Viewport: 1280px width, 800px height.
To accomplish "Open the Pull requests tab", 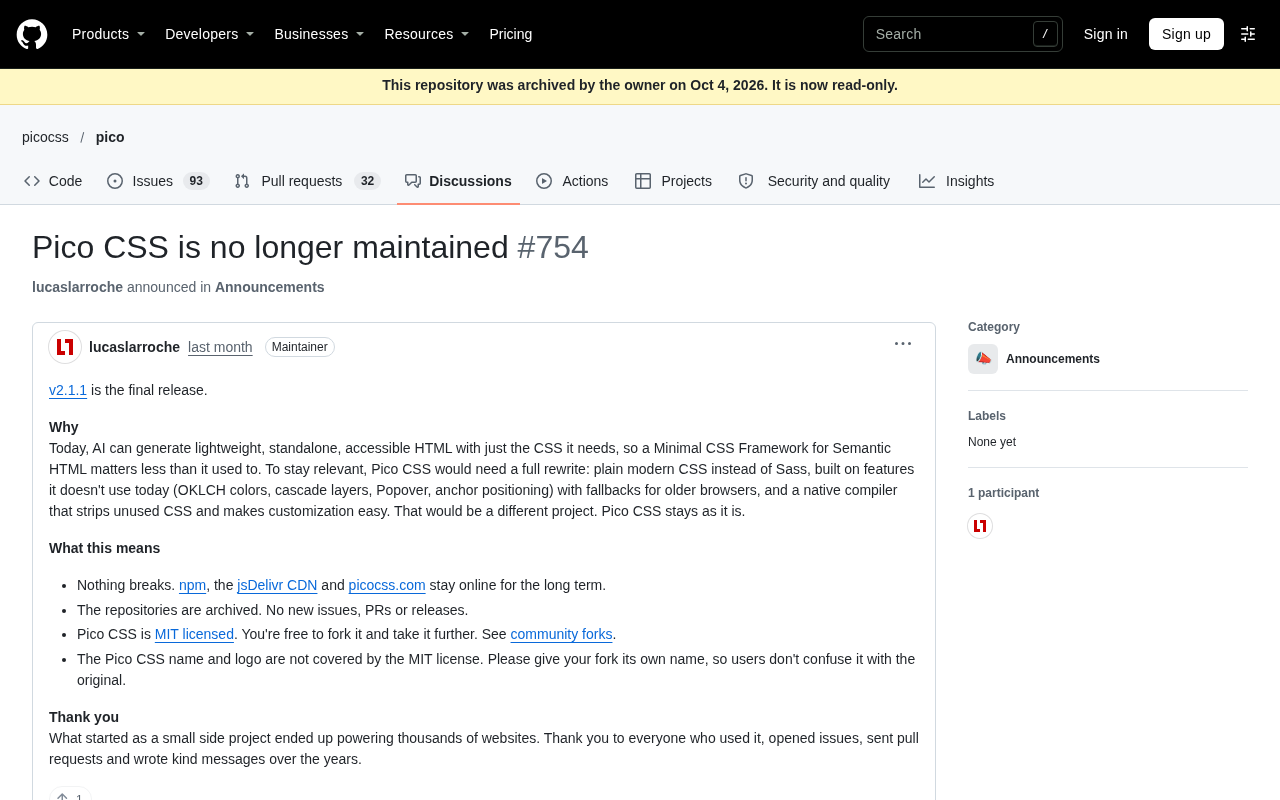I will 307,181.
